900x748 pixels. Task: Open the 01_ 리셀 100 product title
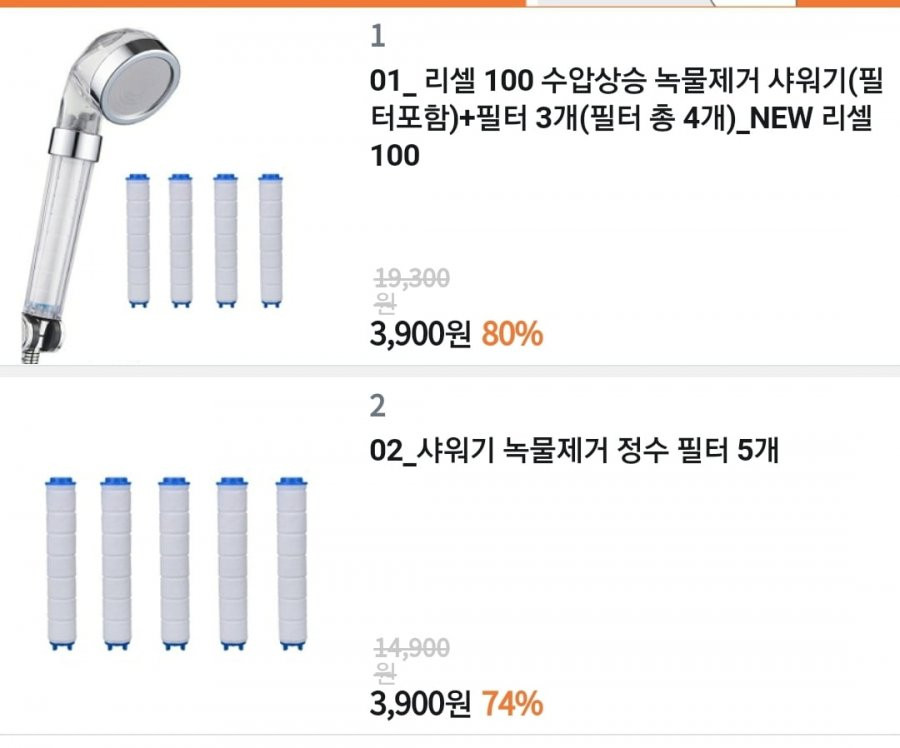tap(627, 118)
